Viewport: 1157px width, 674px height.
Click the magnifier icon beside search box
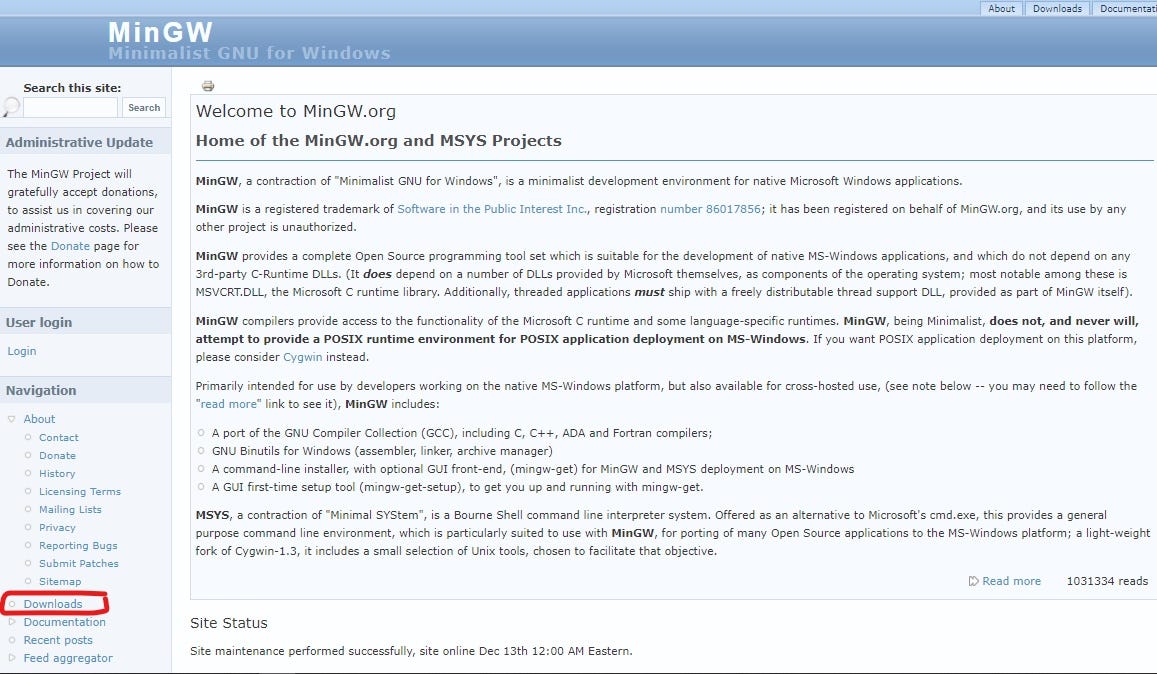10,107
